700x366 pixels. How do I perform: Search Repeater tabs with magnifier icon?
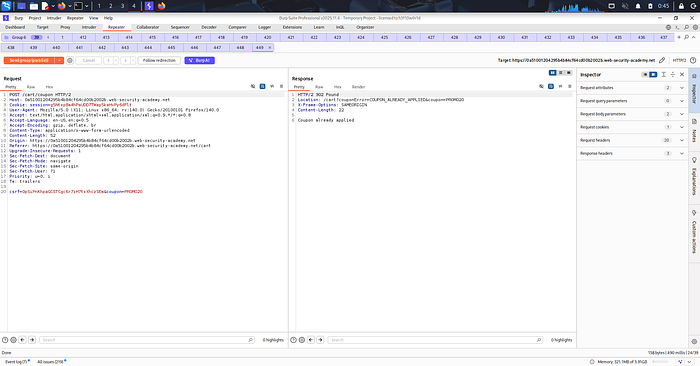click(686, 37)
